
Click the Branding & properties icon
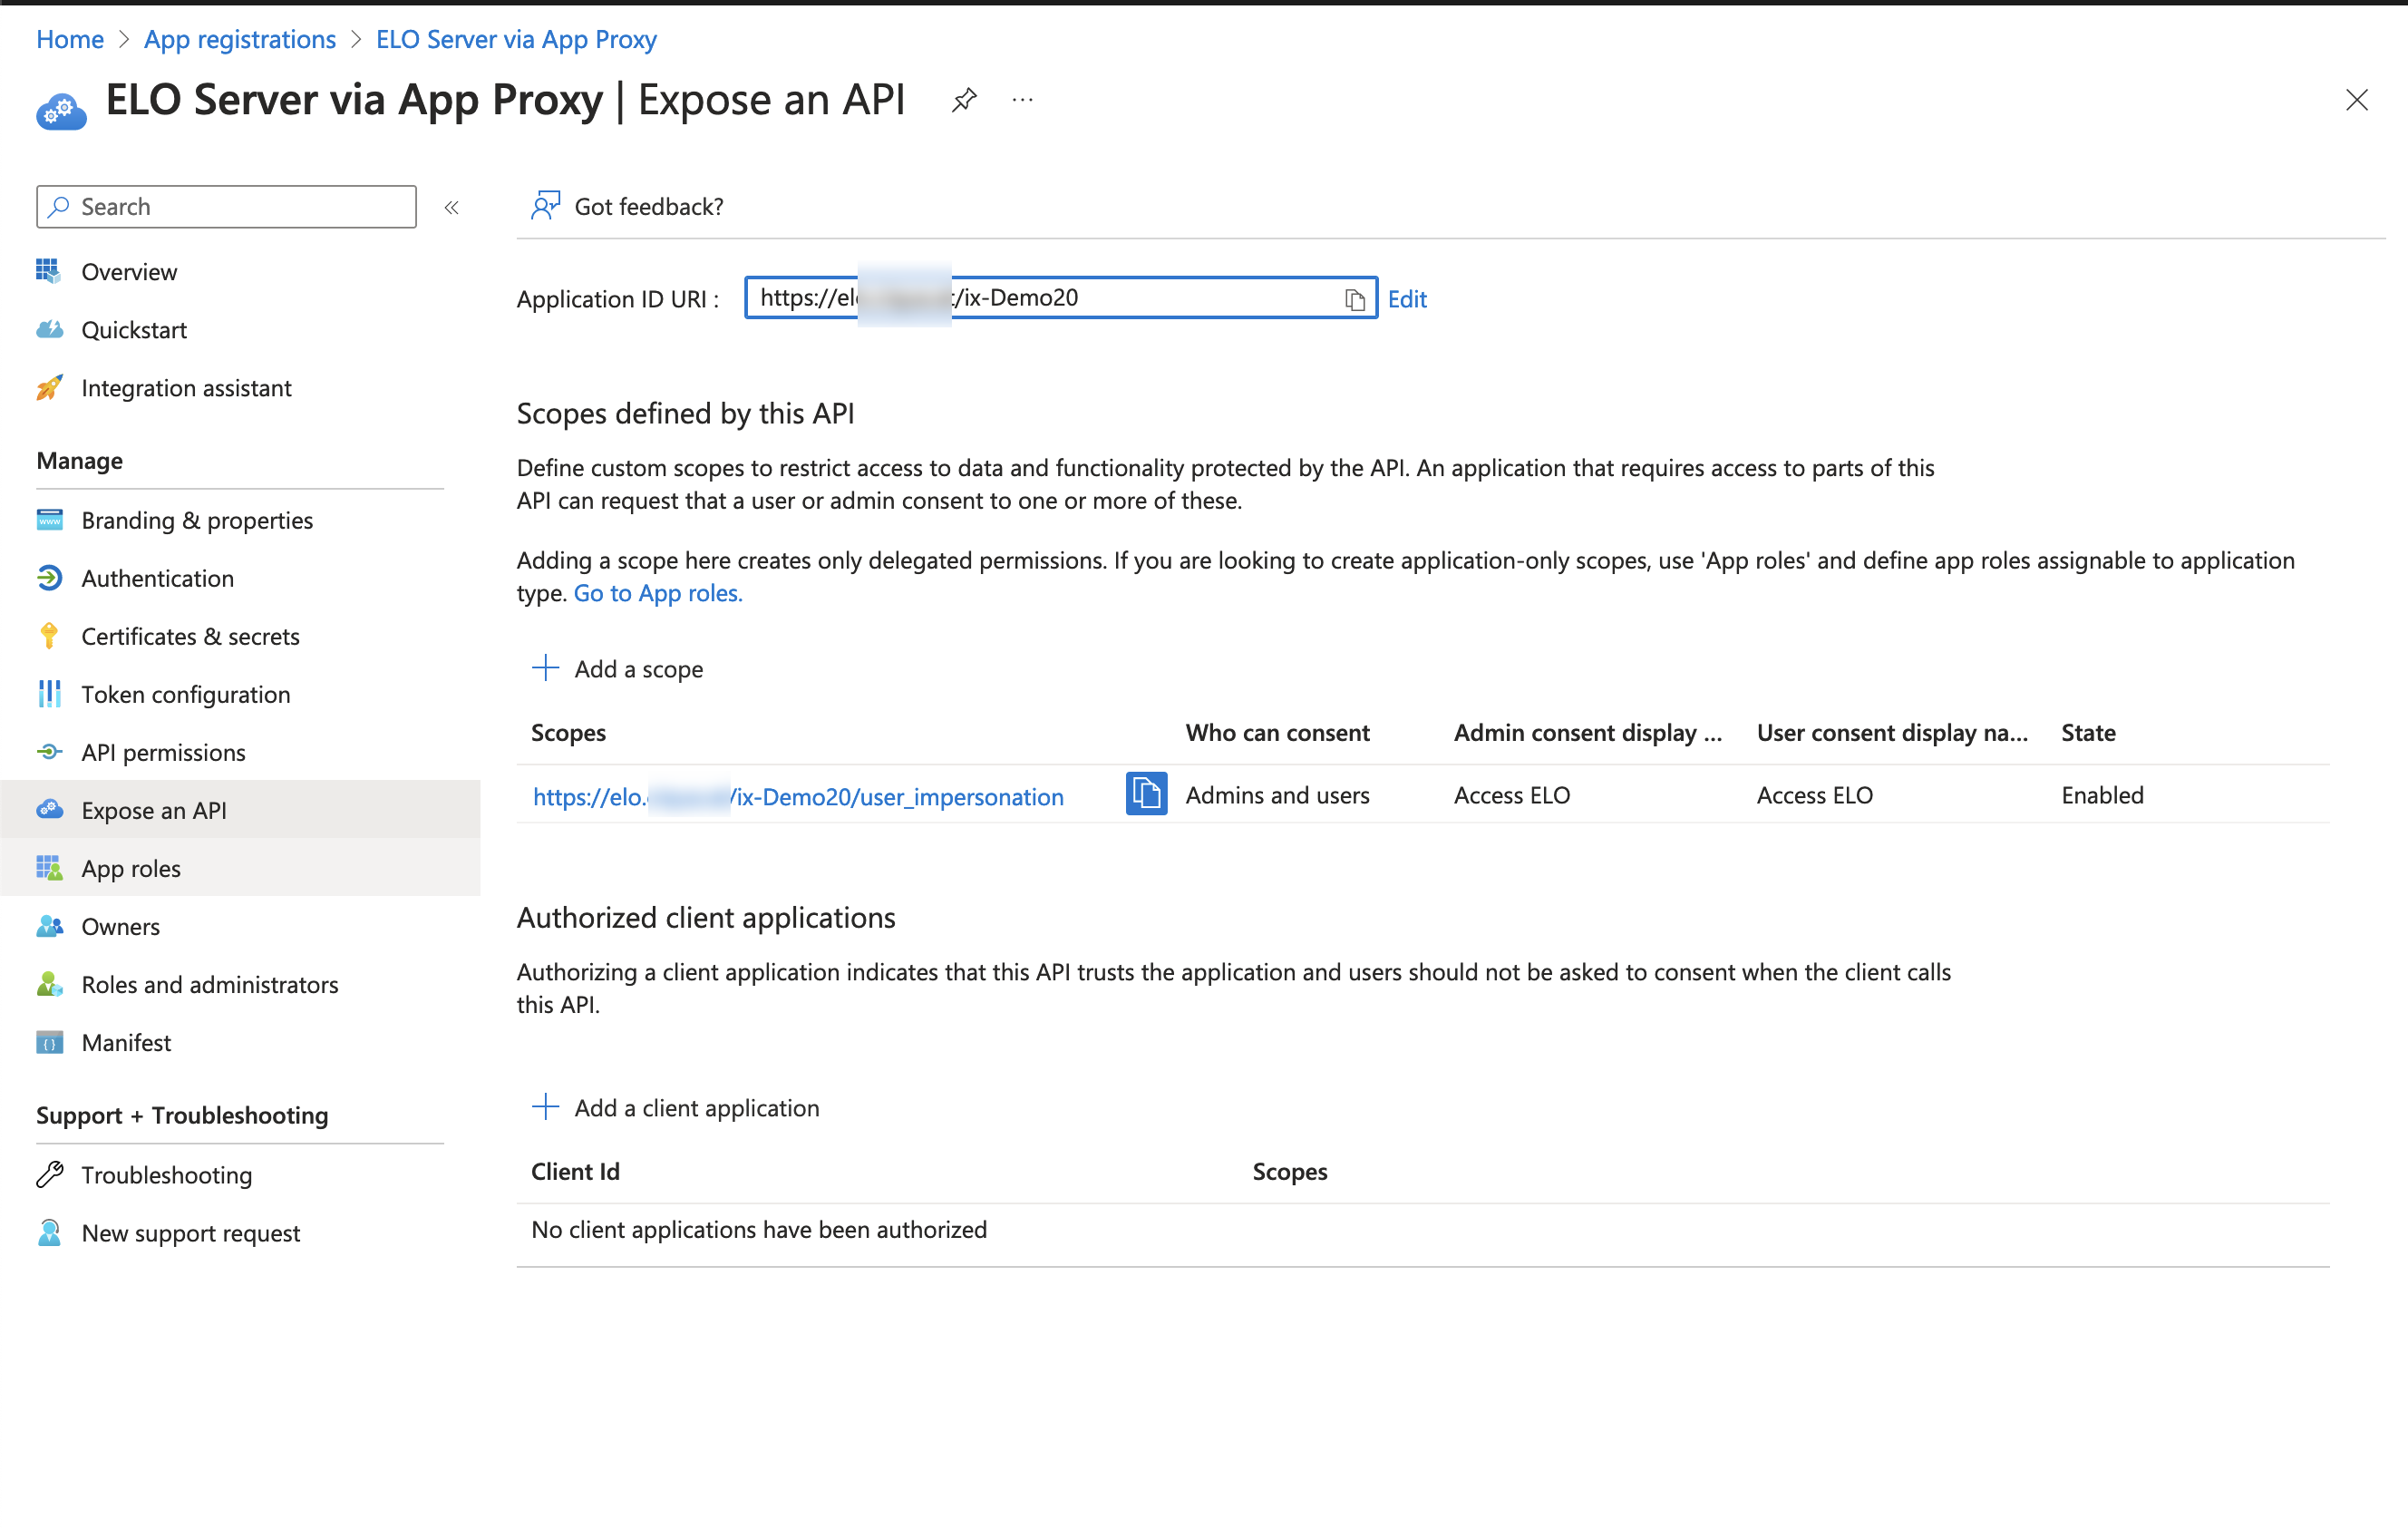click(x=49, y=520)
